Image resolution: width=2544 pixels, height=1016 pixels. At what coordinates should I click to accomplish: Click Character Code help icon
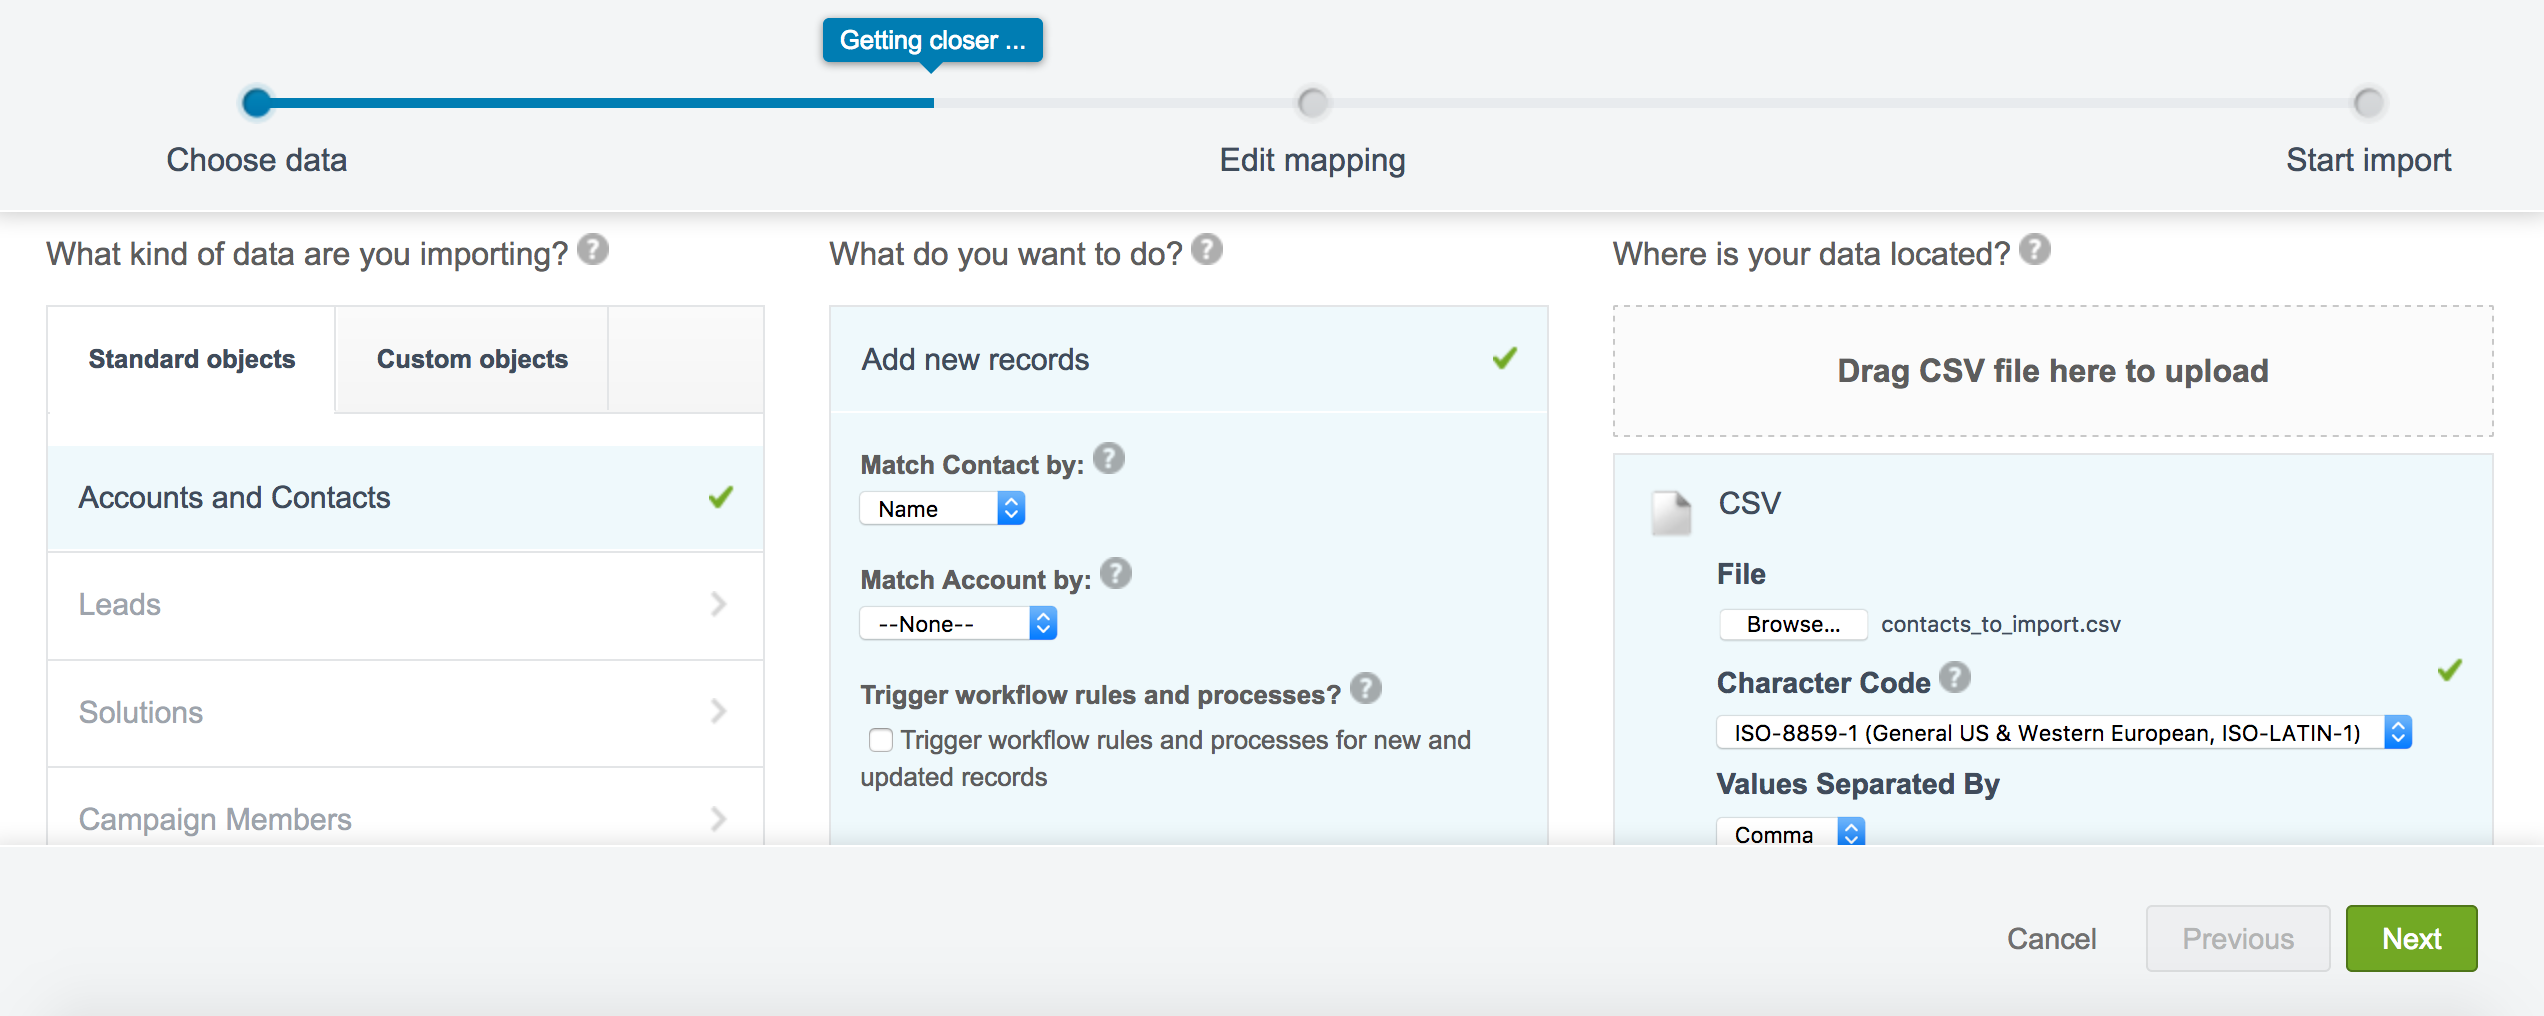pyautogui.click(x=1955, y=677)
